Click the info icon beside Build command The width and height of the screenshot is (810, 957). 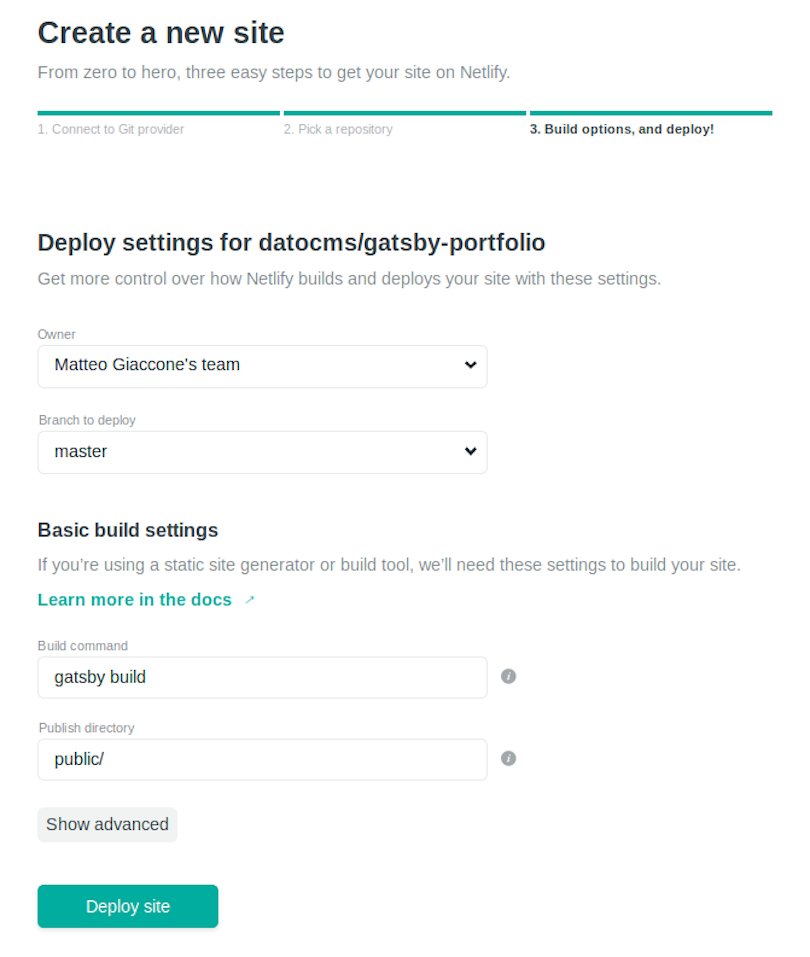tap(508, 676)
